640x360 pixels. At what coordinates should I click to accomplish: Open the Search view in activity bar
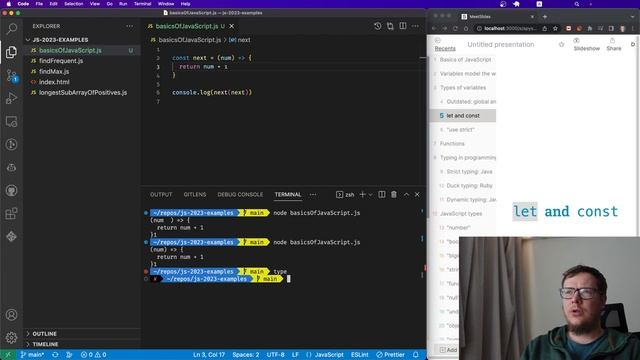click(x=11, y=29)
